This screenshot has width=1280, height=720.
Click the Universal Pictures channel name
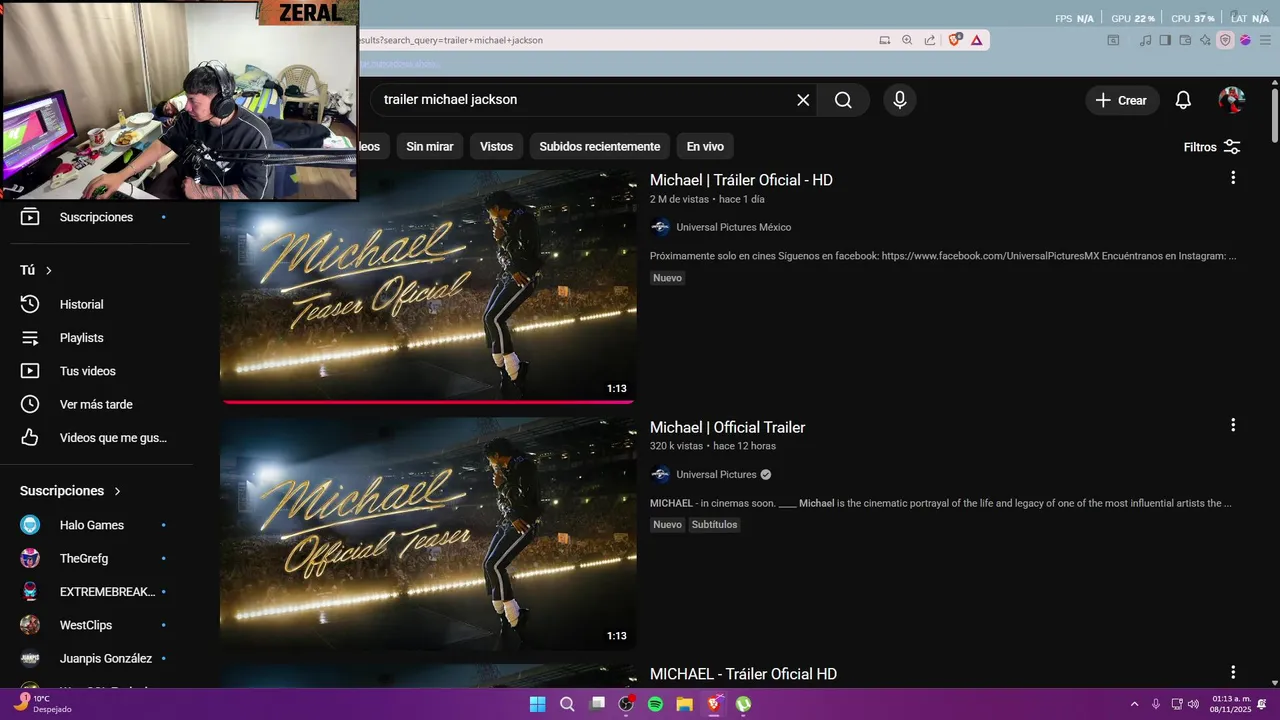(716, 474)
